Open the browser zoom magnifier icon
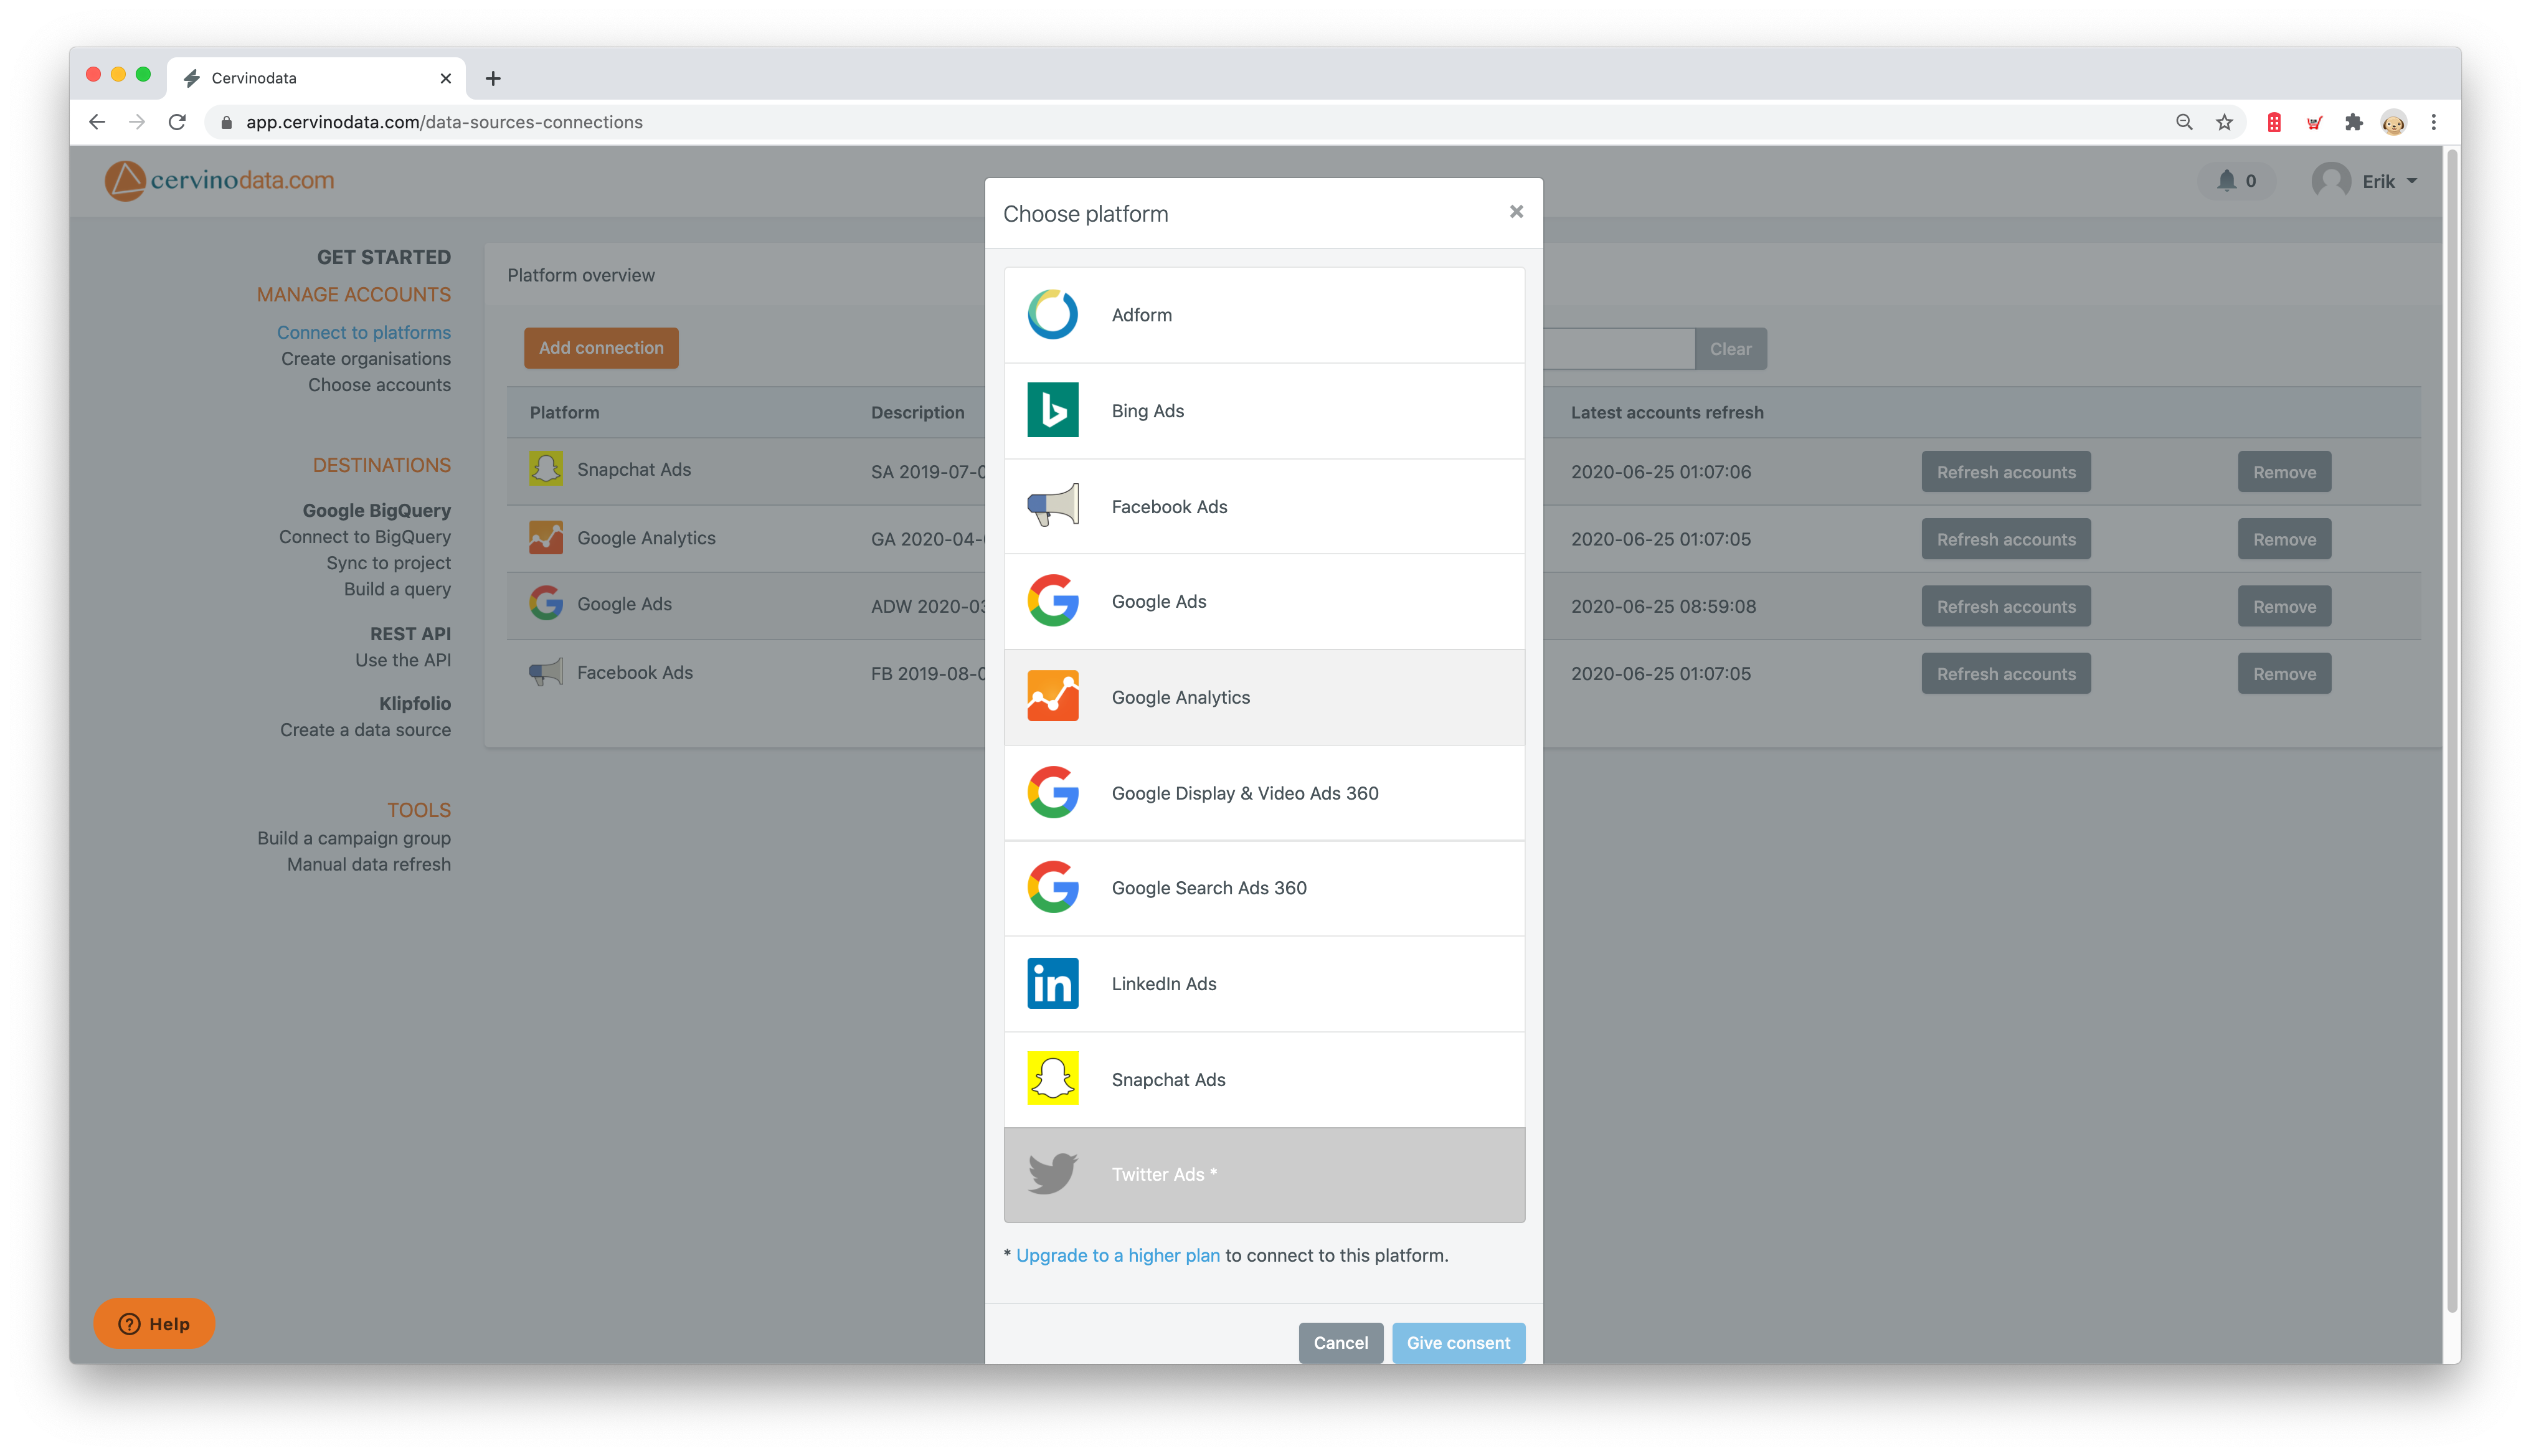The height and width of the screenshot is (1456, 2531). [2184, 122]
